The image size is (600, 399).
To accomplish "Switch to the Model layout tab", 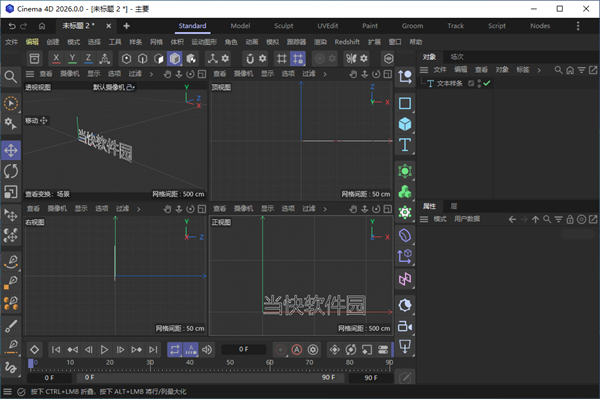I will 240,26.
